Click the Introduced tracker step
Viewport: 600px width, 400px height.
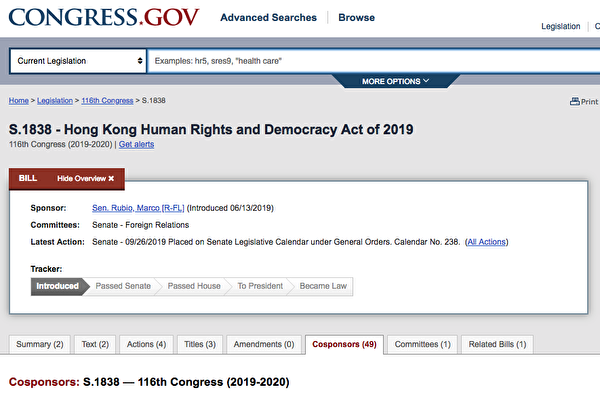(x=57, y=286)
